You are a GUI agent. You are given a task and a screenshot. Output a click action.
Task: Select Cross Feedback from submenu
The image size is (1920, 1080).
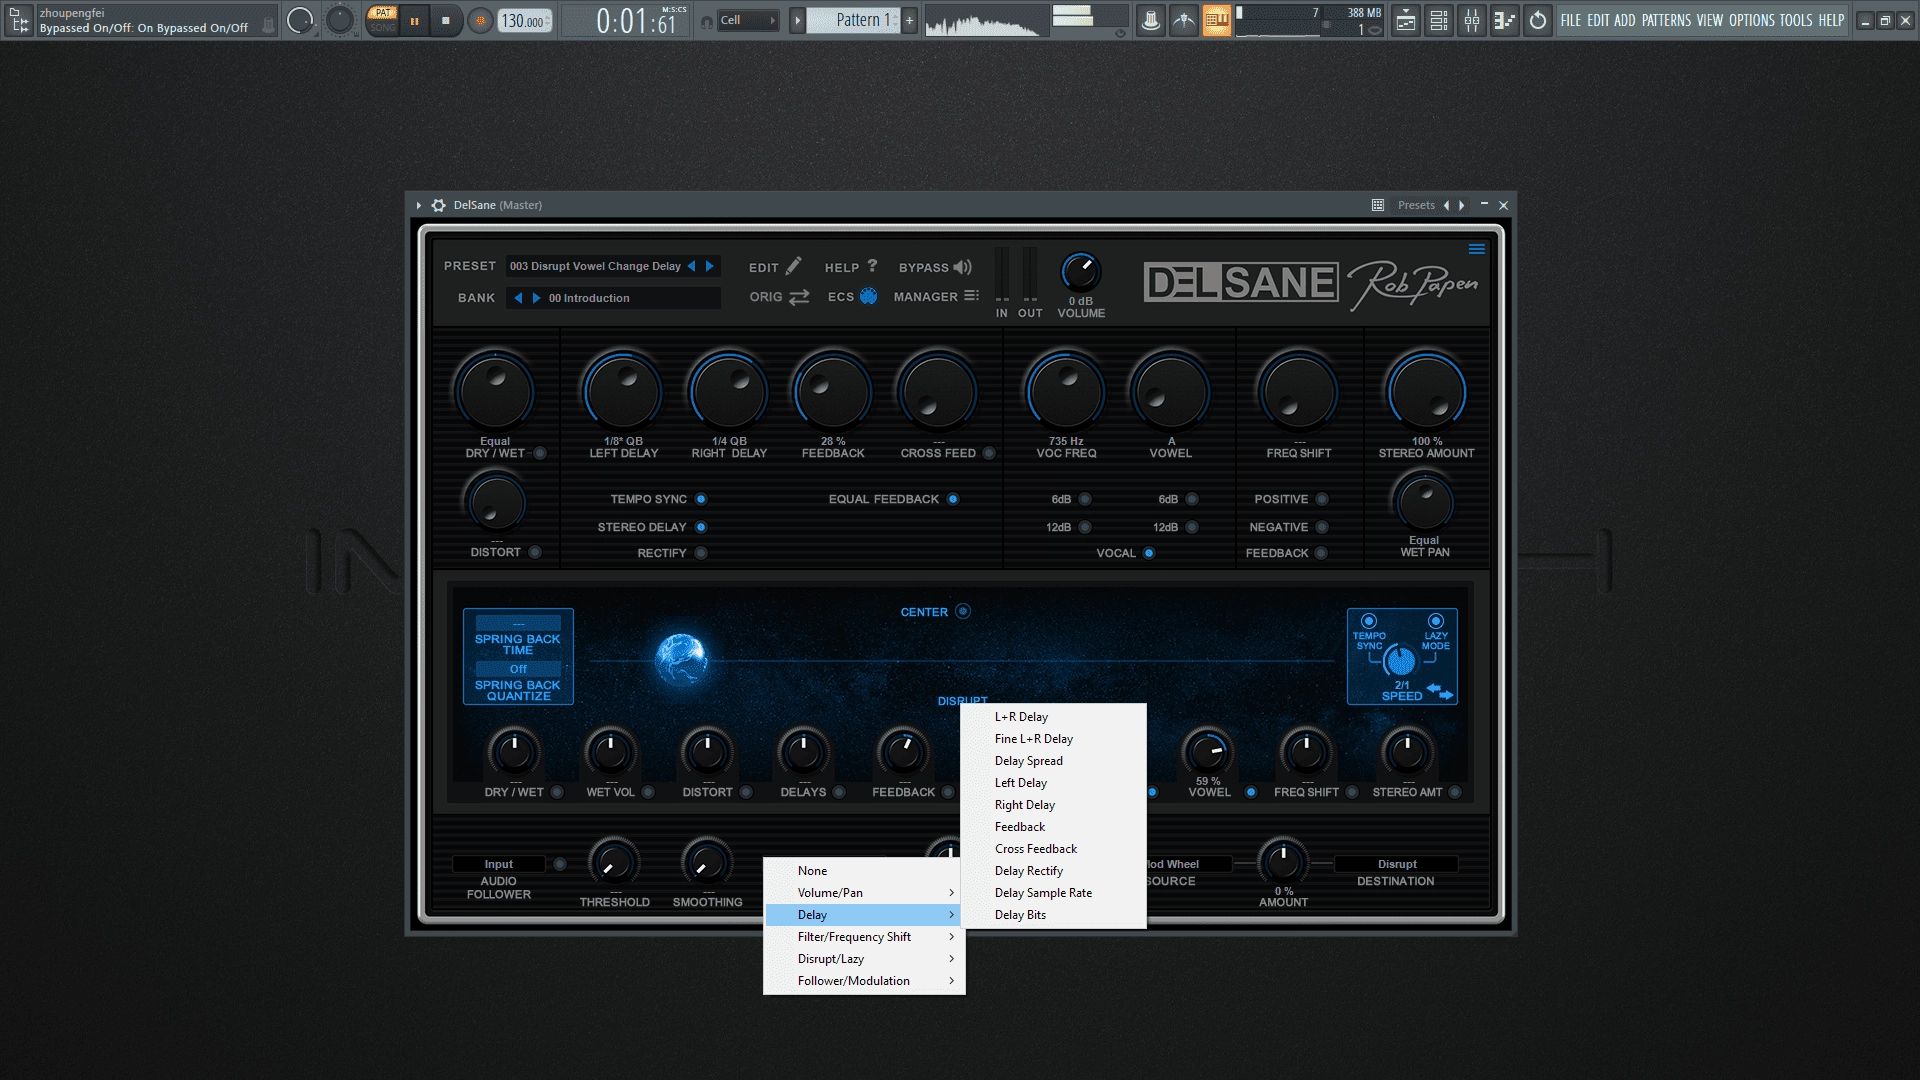tap(1053, 849)
